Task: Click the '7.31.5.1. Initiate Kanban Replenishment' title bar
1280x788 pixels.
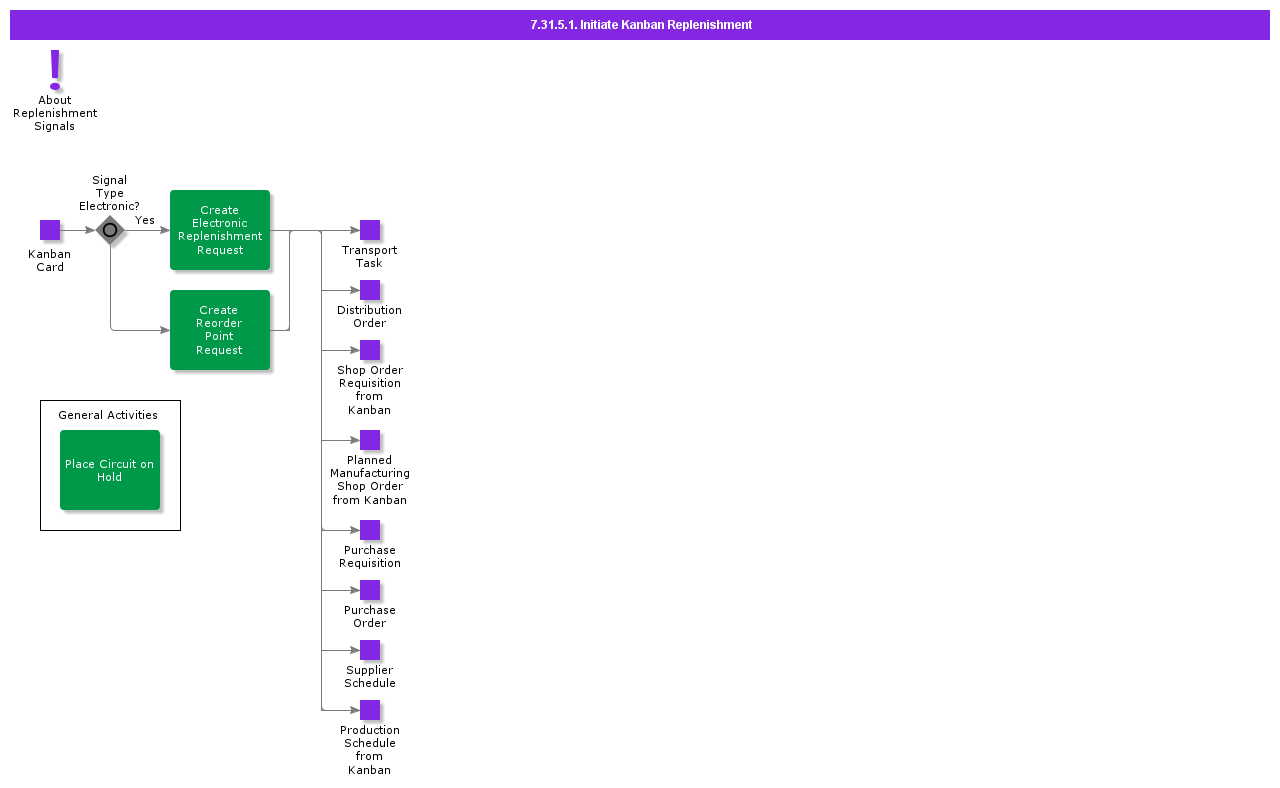Action: (640, 25)
